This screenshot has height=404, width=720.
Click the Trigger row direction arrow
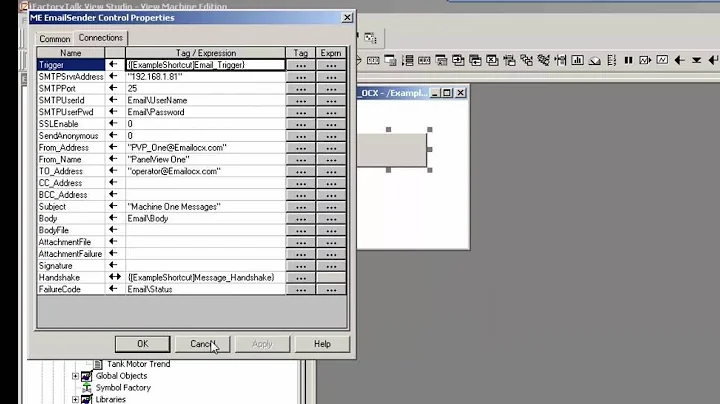(113, 65)
